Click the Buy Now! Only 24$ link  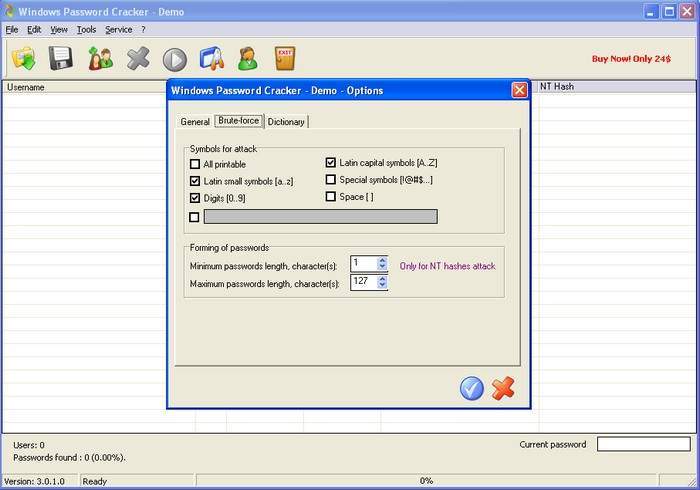tap(631, 59)
